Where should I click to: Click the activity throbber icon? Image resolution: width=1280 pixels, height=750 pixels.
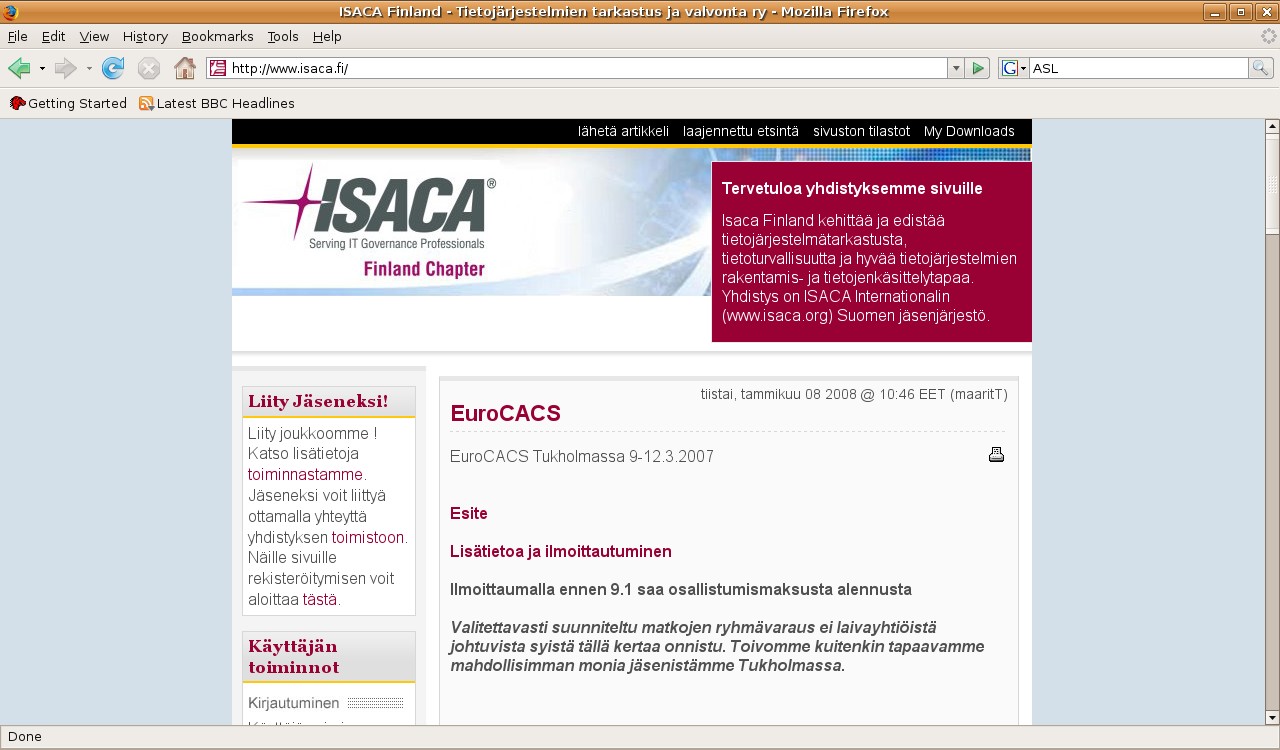pos(1268,36)
